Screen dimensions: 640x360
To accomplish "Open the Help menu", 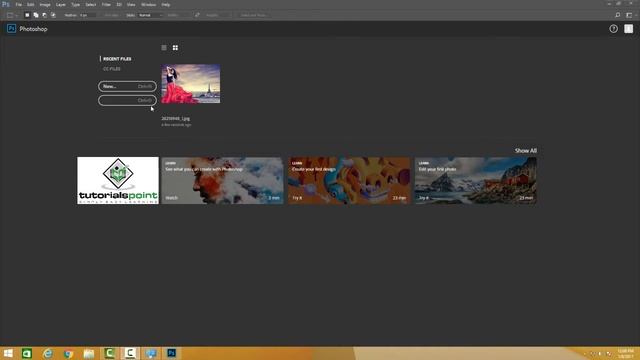I will pyautogui.click(x=165, y=4).
